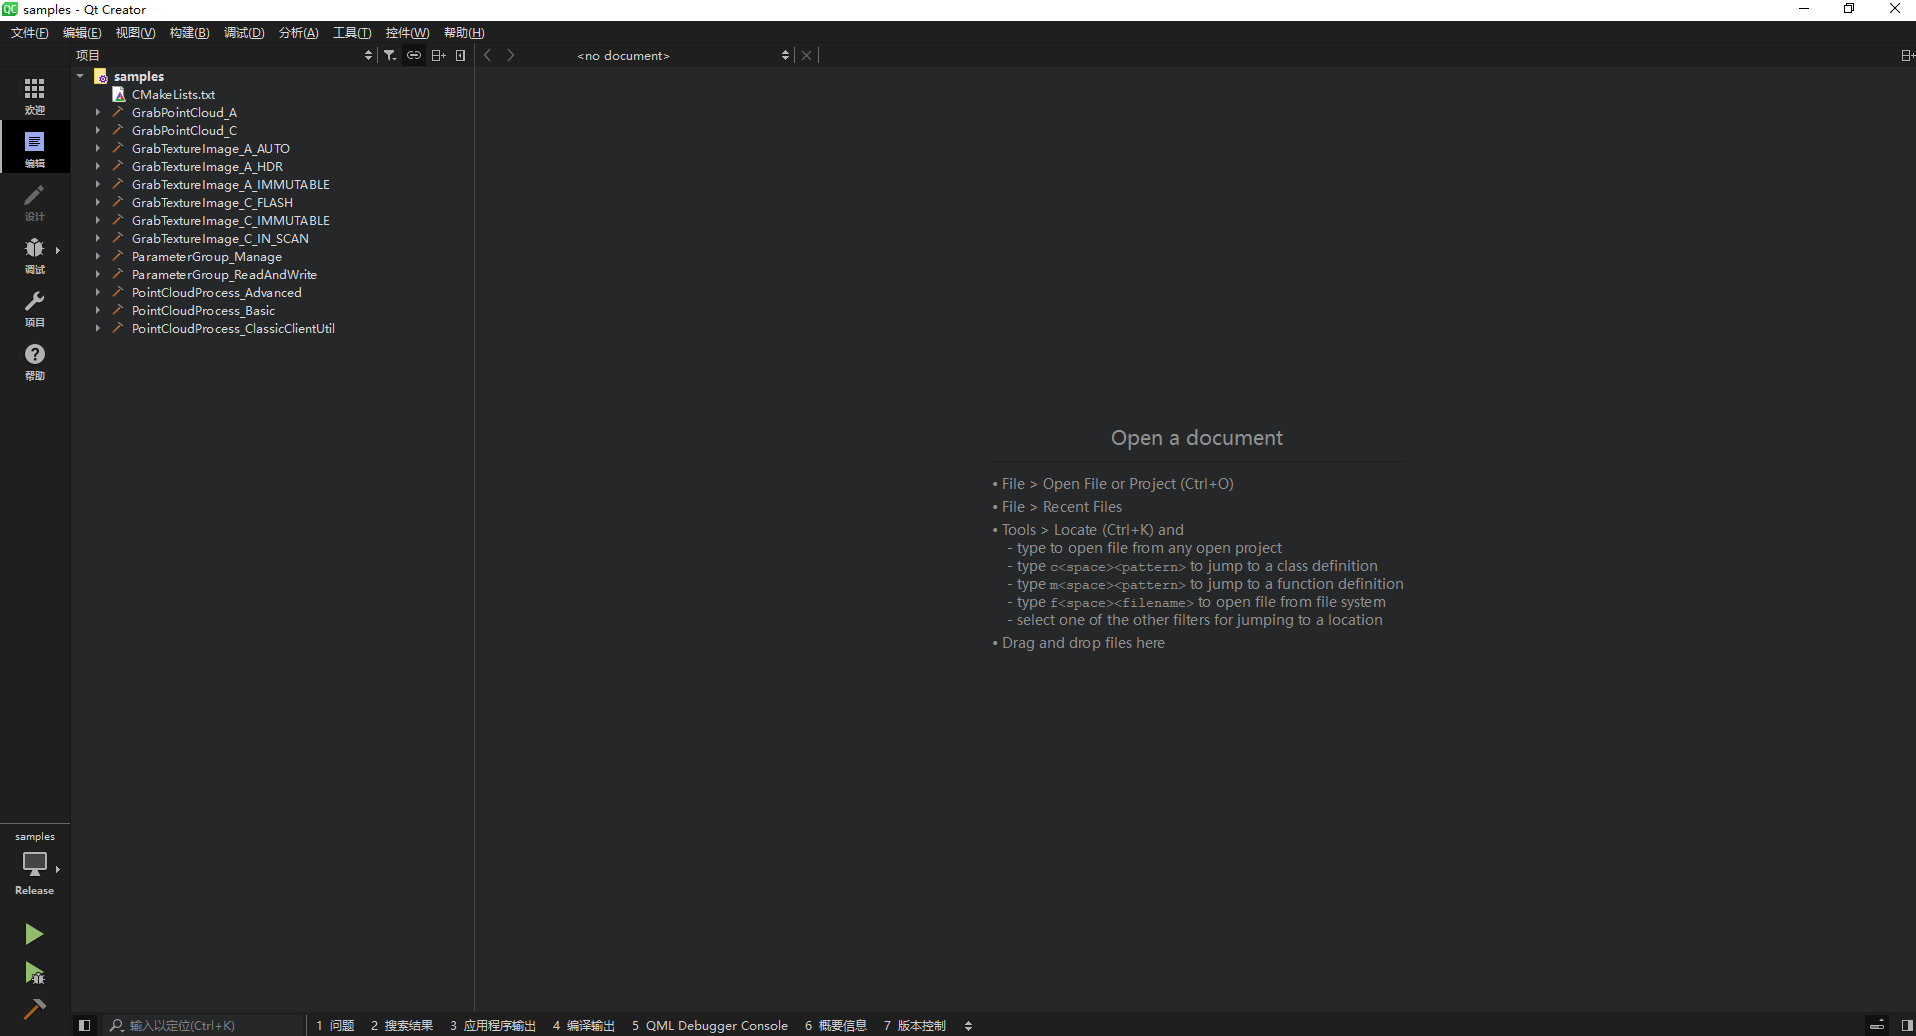The height and width of the screenshot is (1036, 1916).
Task: Expand the GrabPointCloud_A tree node
Action: pos(98,113)
